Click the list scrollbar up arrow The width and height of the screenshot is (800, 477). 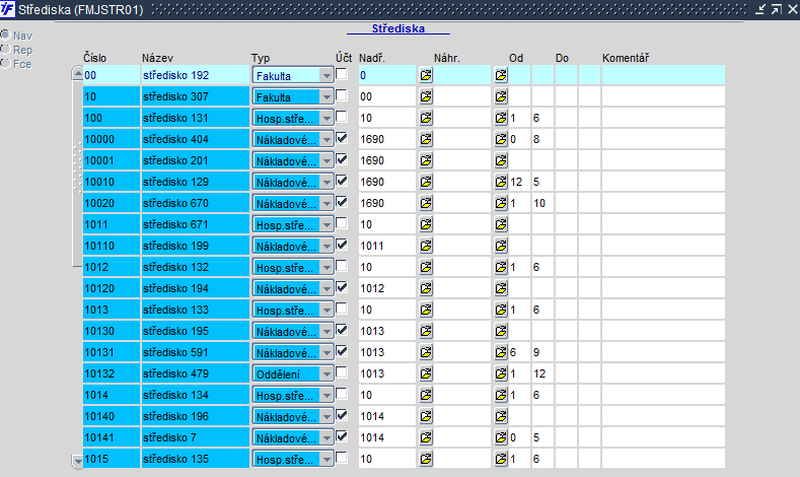click(x=78, y=74)
